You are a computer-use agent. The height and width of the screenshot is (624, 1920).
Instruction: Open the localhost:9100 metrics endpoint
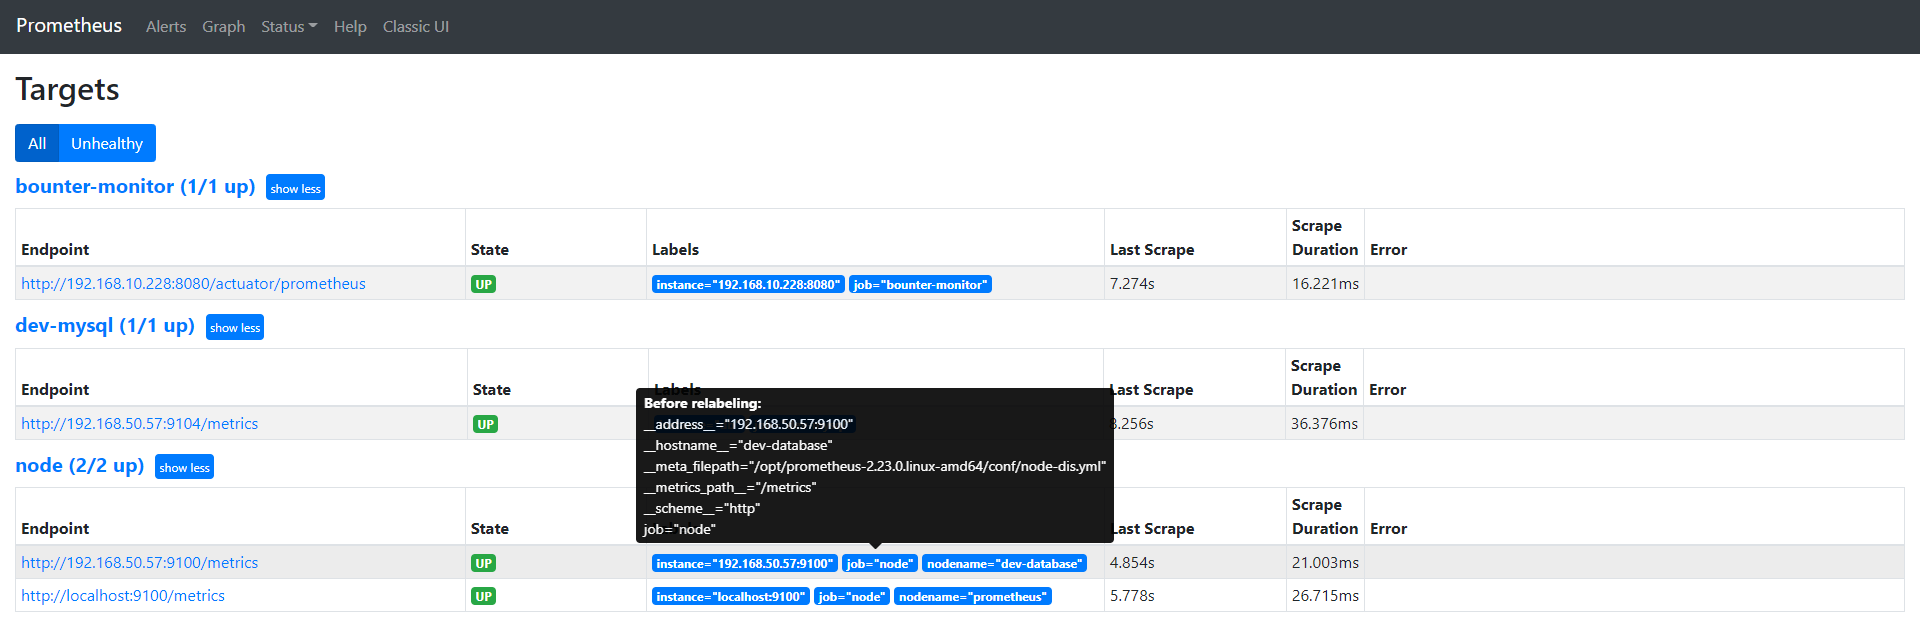pos(123,596)
